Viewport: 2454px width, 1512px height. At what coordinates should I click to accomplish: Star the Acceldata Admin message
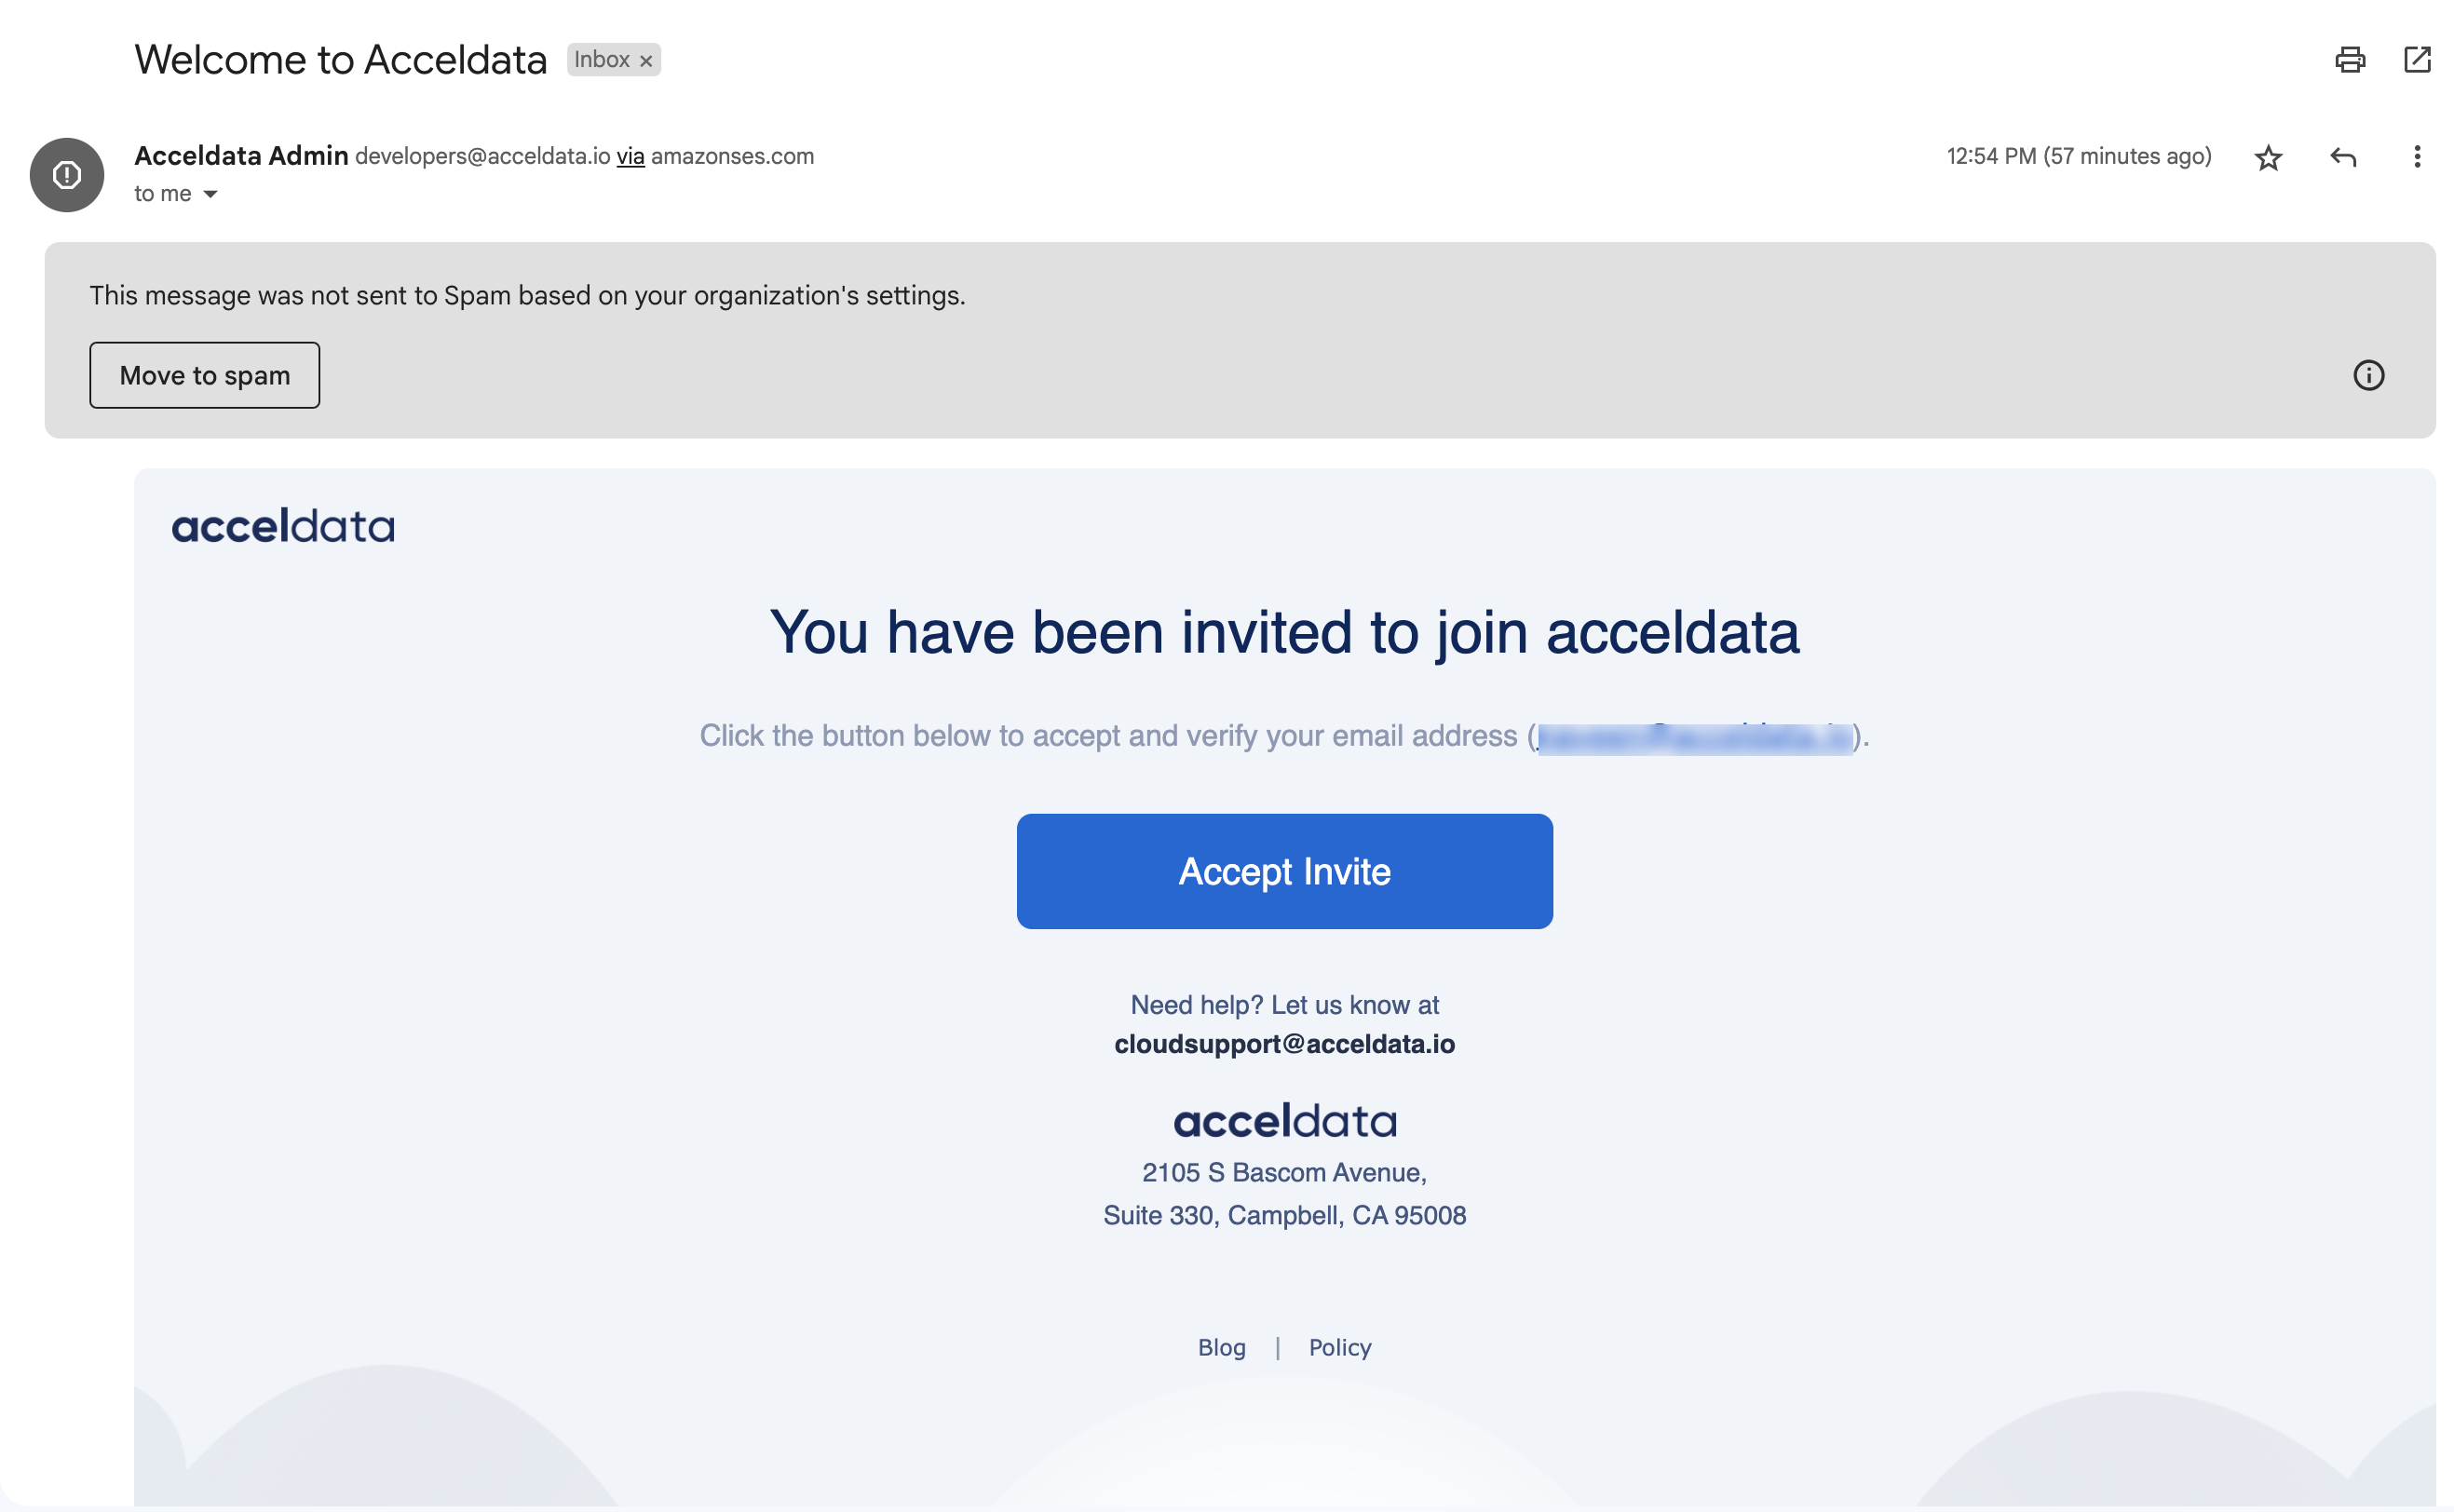pos(2268,158)
